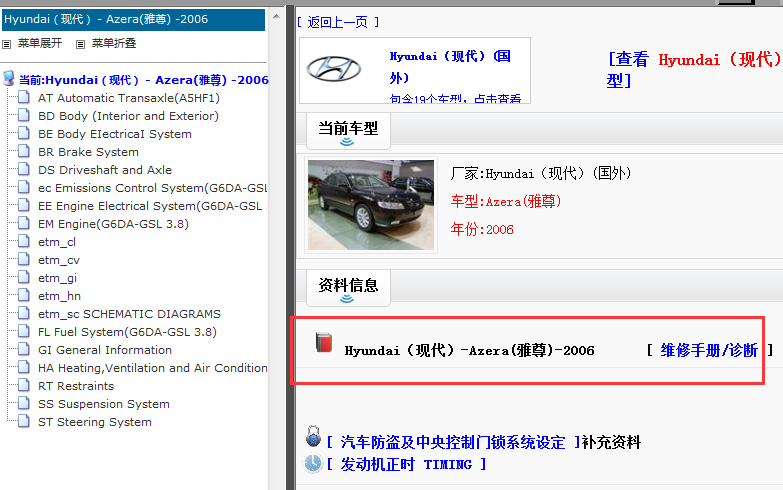Viewport: 783px width, 490px height.
Task: Select AT Automatic Transaxle(A5HF1) tree item
Action: click(x=129, y=98)
